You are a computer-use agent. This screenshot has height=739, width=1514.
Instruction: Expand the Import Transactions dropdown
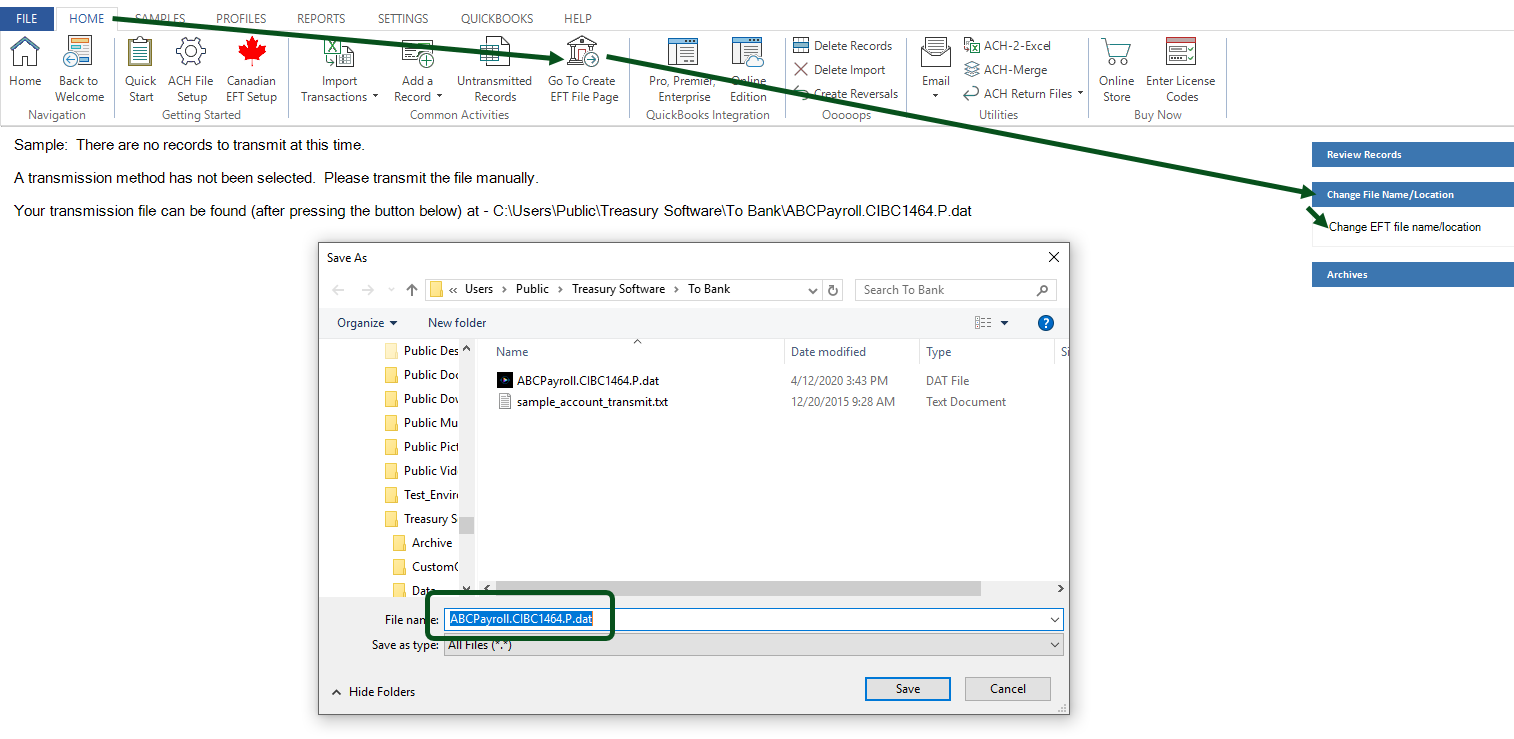[375, 97]
